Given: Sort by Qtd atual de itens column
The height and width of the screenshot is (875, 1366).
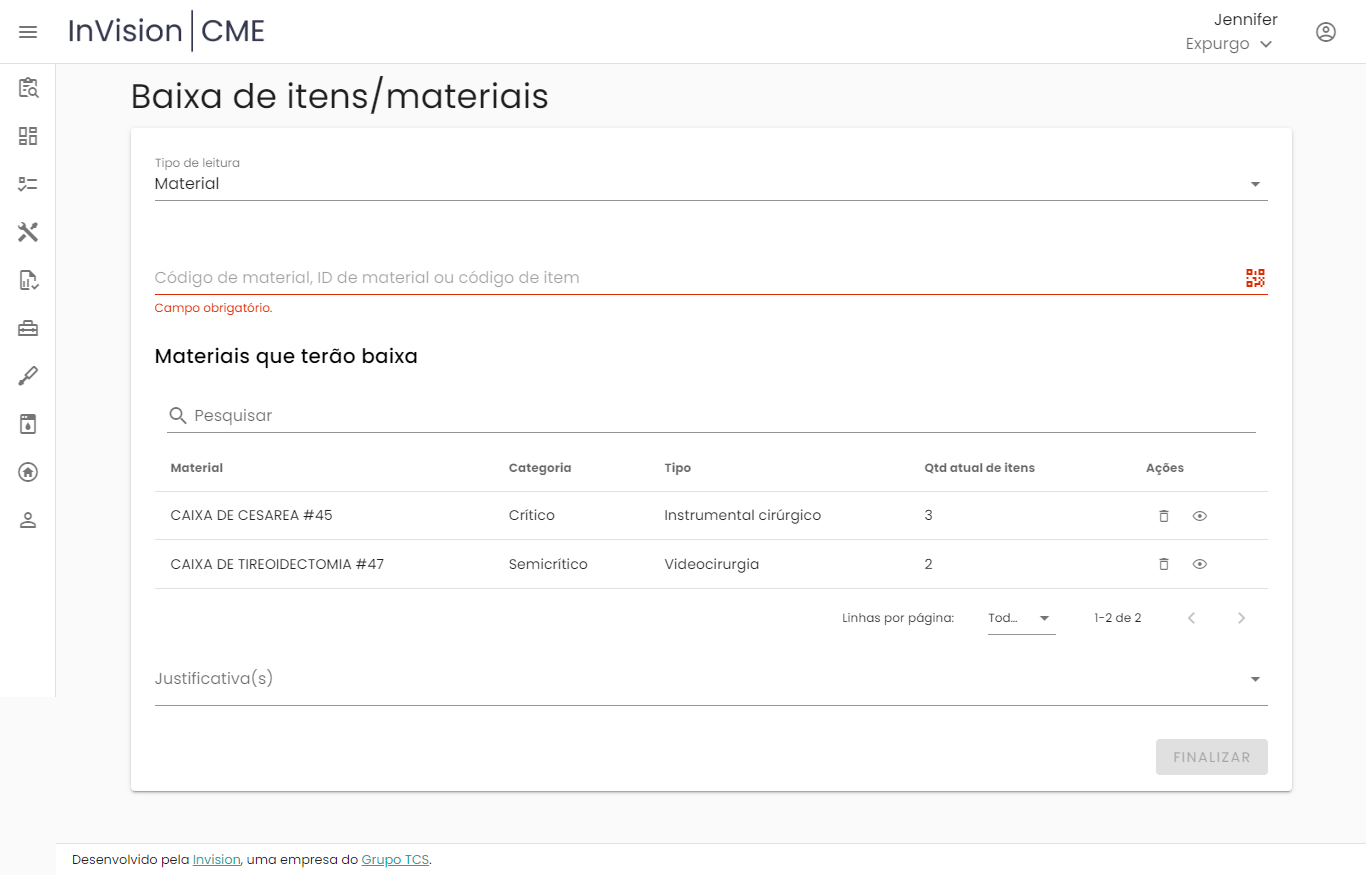Looking at the screenshot, I should pyautogui.click(x=979, y=468).
